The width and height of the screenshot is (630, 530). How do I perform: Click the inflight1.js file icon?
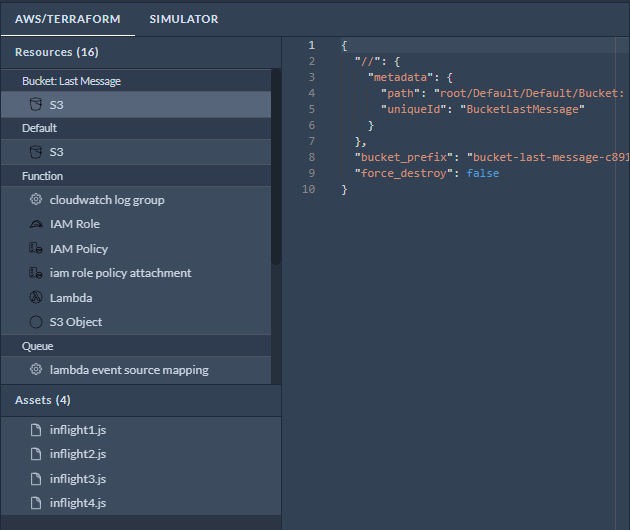36,430
